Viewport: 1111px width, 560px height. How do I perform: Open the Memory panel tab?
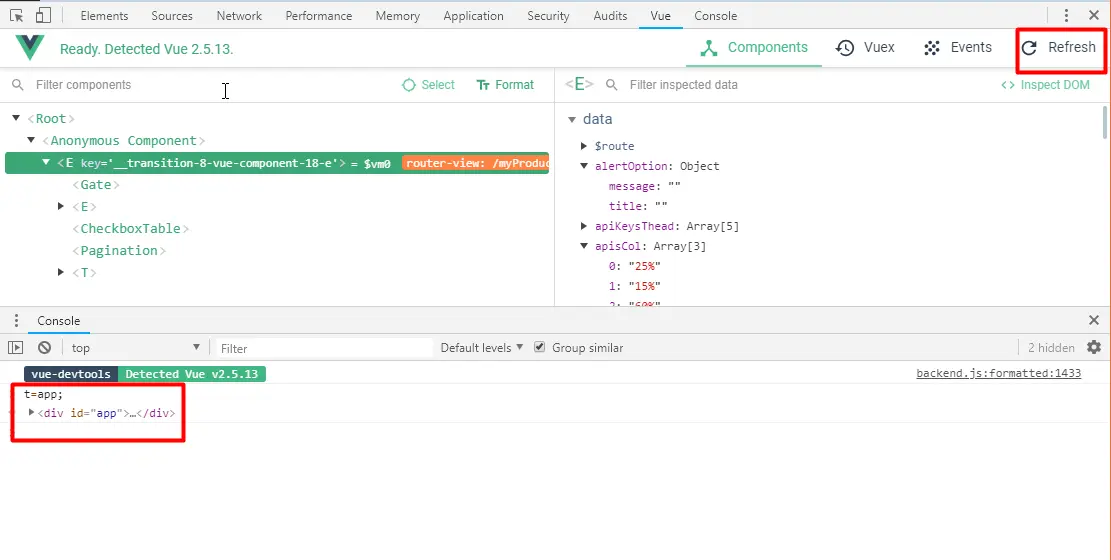coord(397,16)
